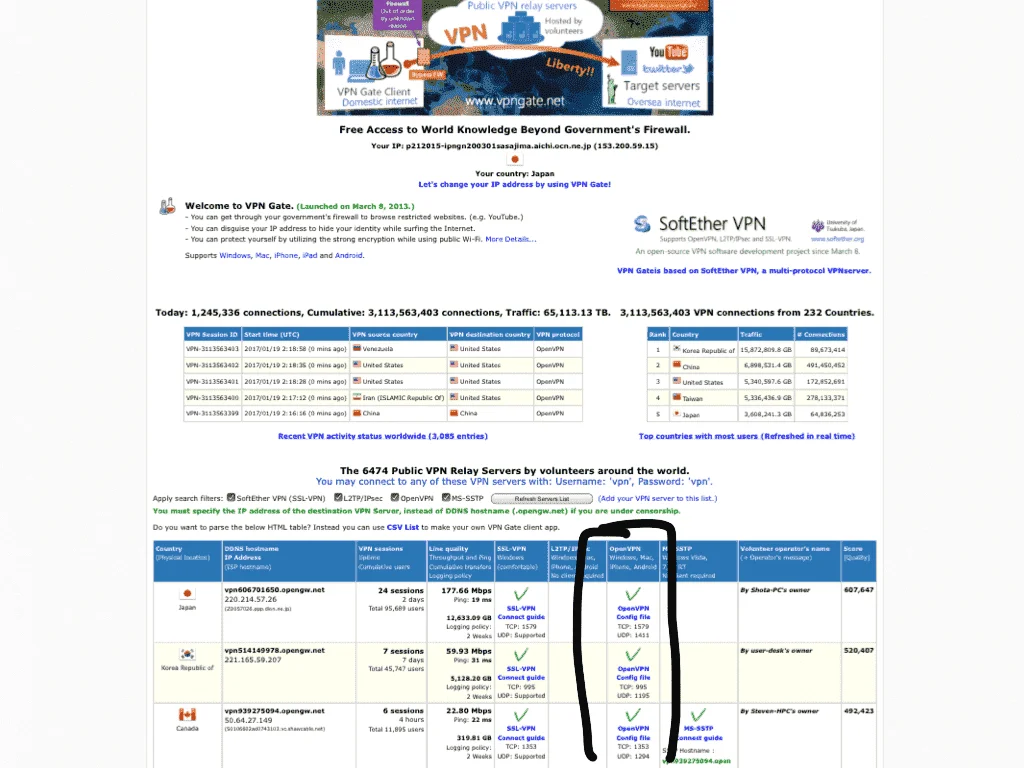Click the Venezuela flag in the session table
The image size is (1024, 768).
[x=357, y=348]
